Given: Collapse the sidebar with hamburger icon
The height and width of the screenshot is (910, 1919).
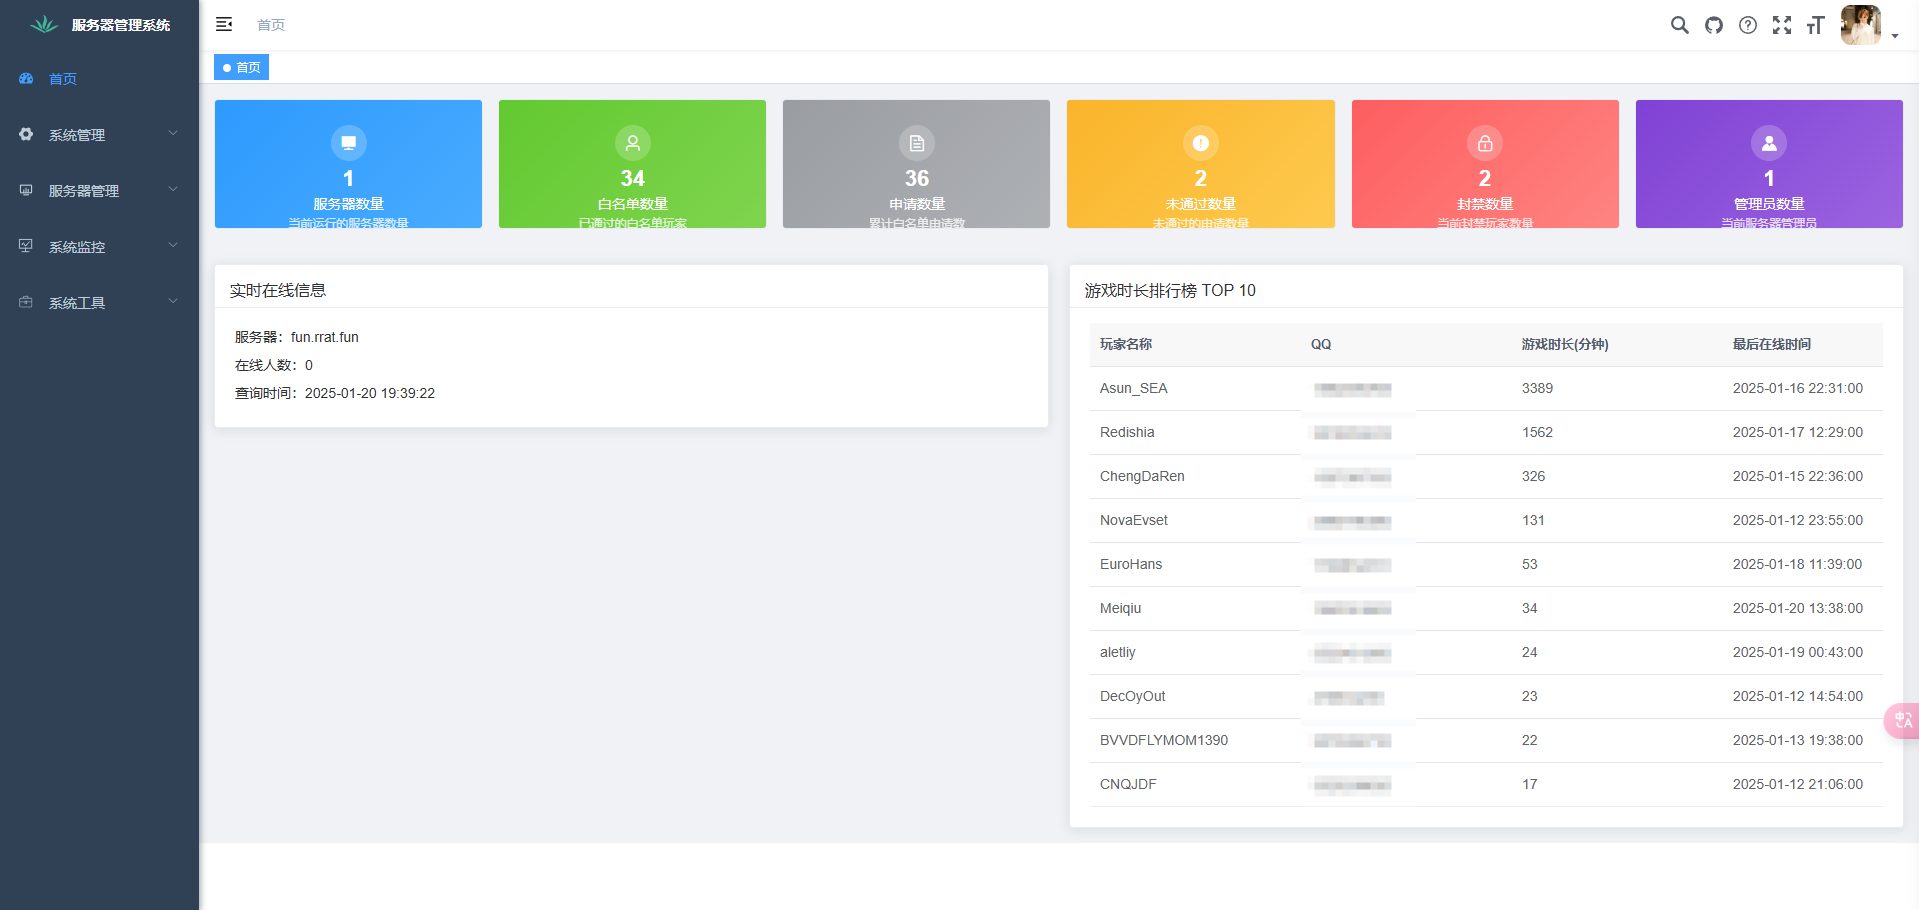Looking at the screenshot, I should 224,24.
